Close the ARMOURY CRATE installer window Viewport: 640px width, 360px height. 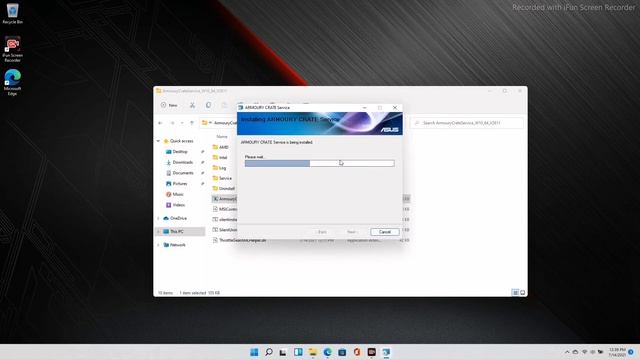tap(395, 108)
